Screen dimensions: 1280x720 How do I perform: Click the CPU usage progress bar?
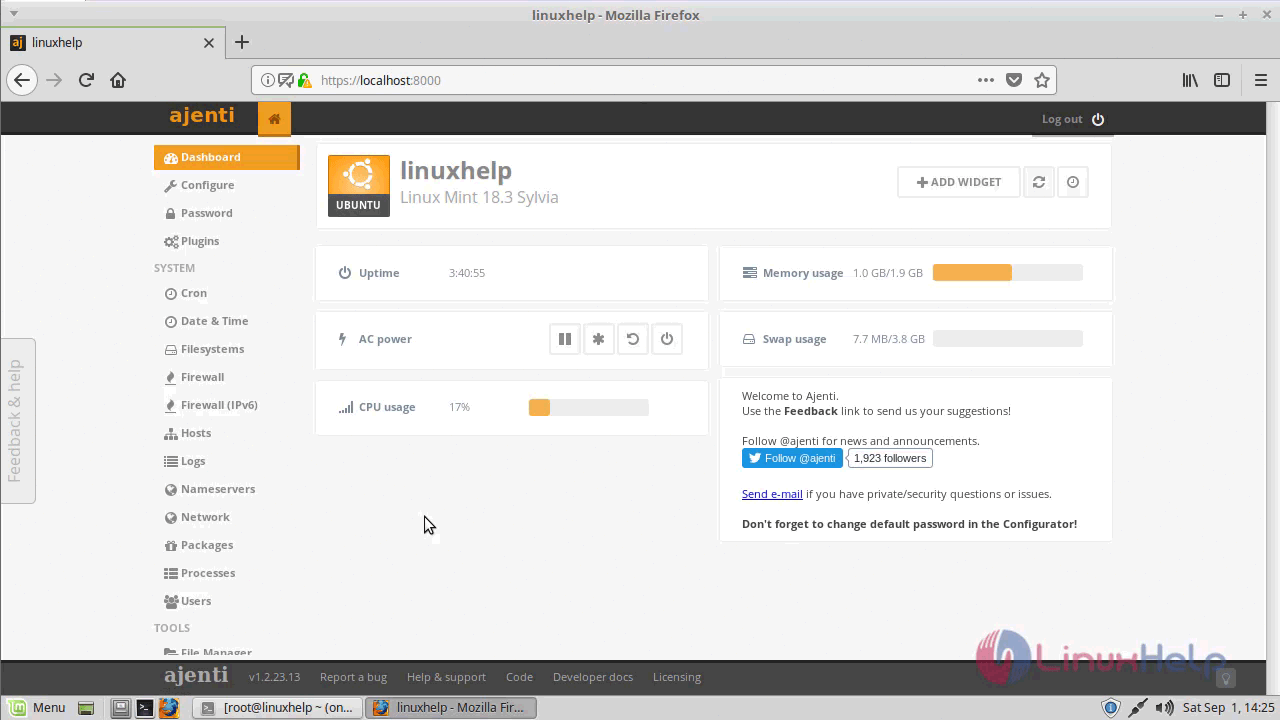click(x=589, y=407)
